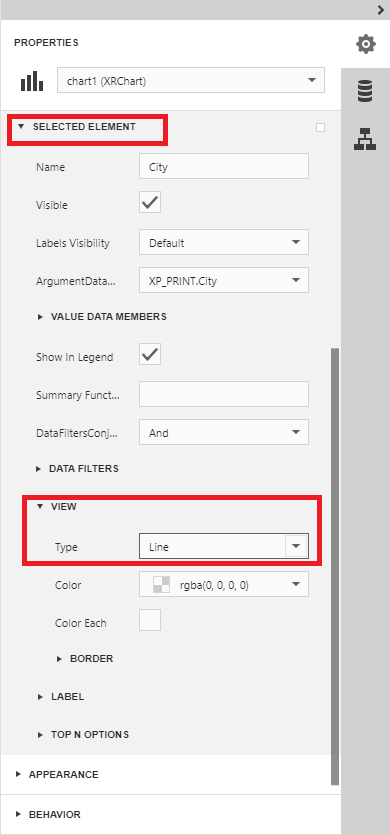Expand the Top N Options group
This screenshot has height=835, width=390.
(x=83, y=734)
